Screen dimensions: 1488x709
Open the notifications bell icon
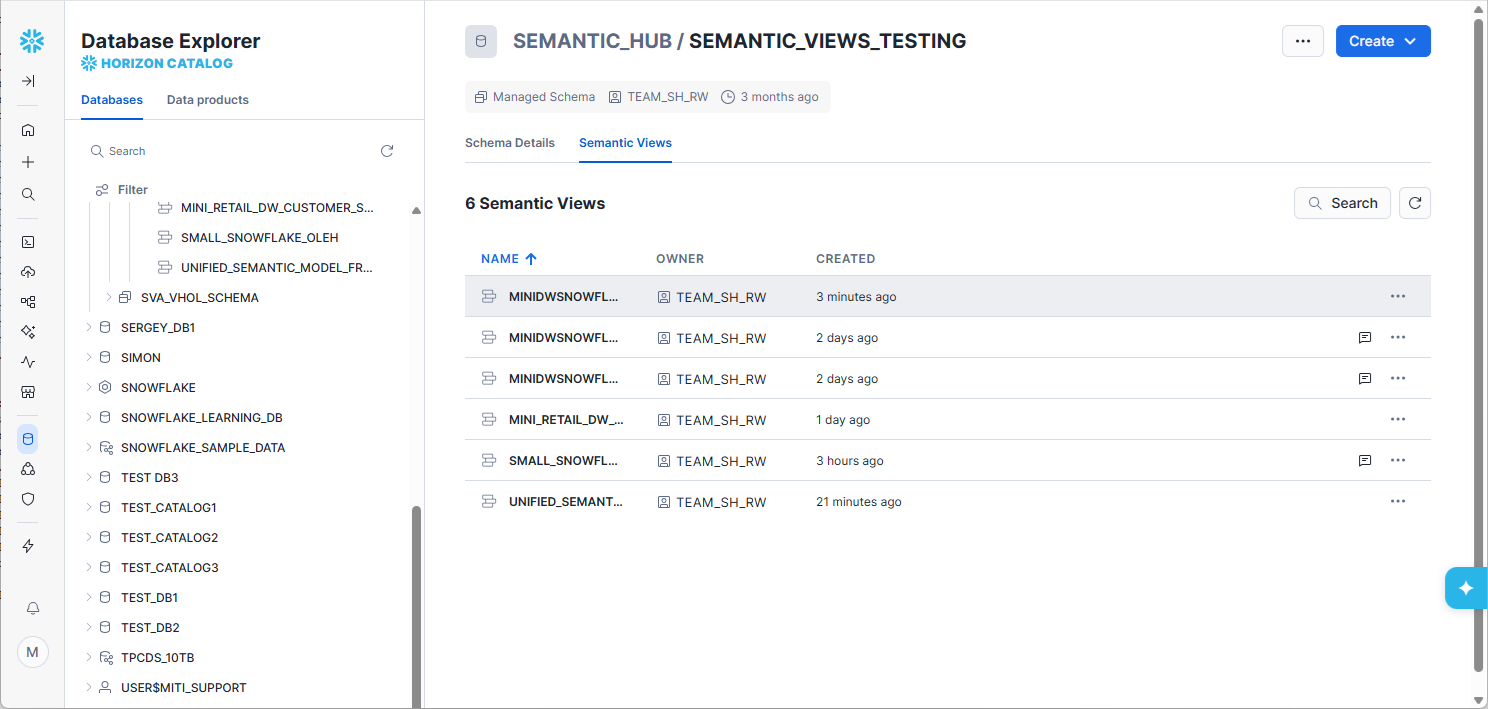(32, 608)
